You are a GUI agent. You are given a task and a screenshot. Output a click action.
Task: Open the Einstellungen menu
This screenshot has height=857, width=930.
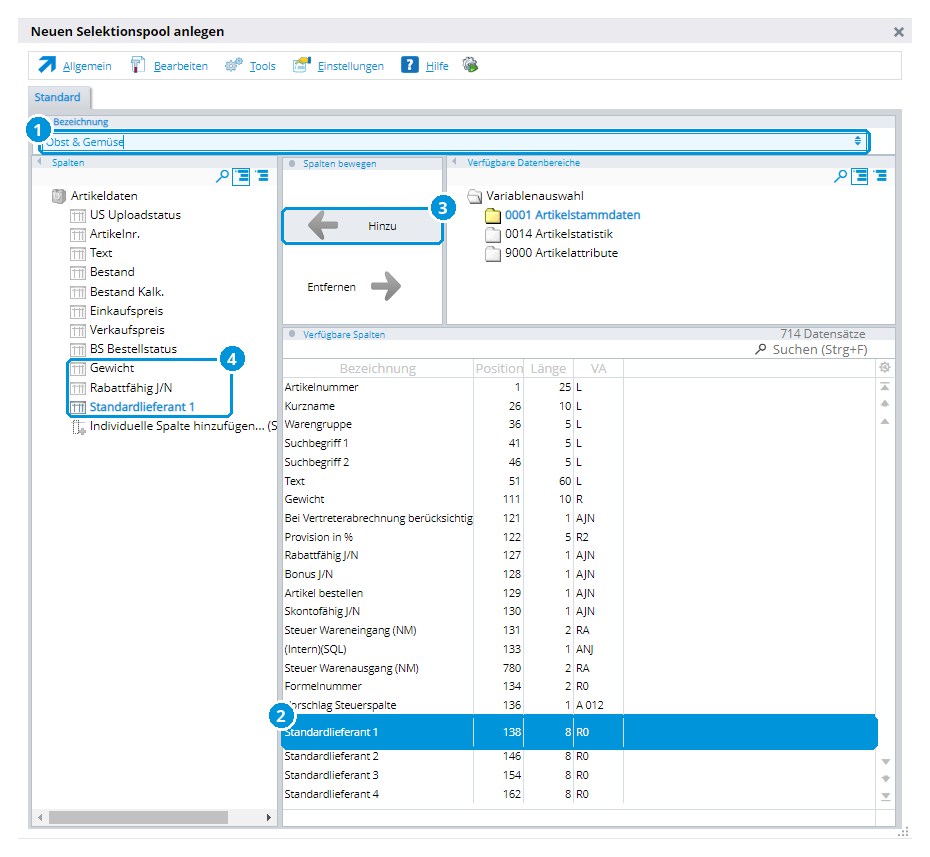pyautogui.click(x=338, y=66)
